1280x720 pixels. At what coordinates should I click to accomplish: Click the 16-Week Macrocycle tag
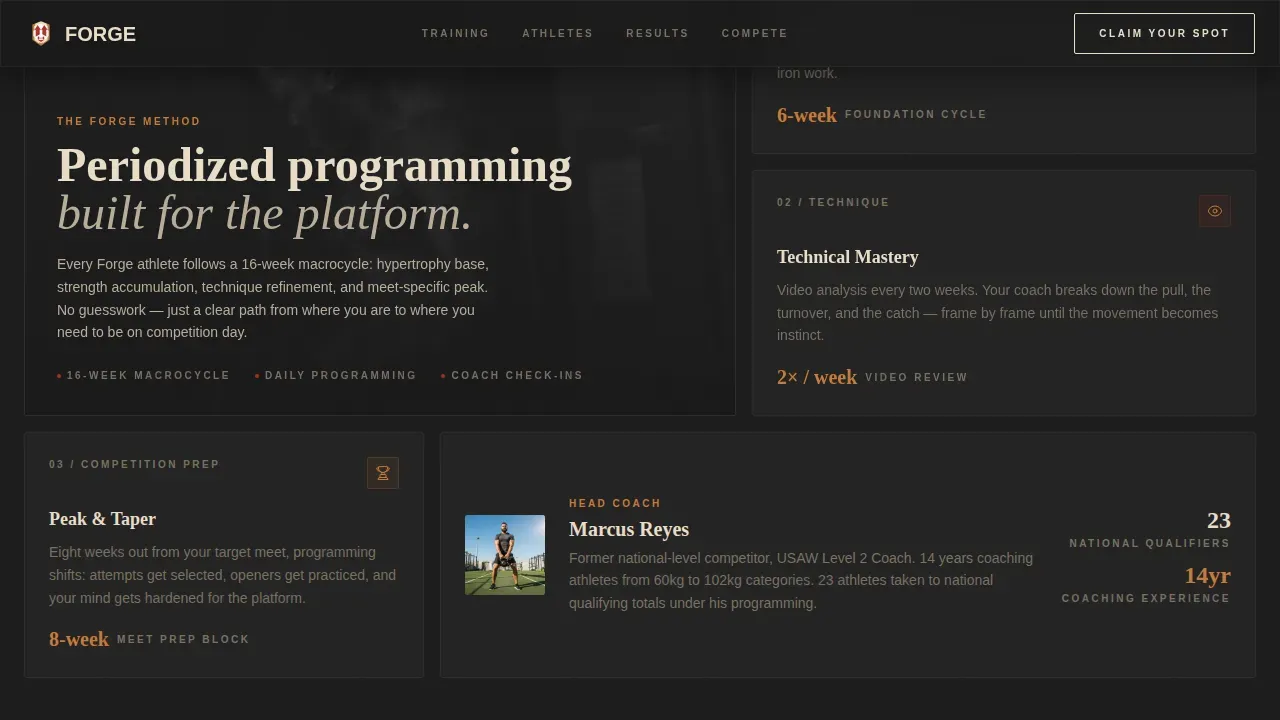[x=144, y=376]
